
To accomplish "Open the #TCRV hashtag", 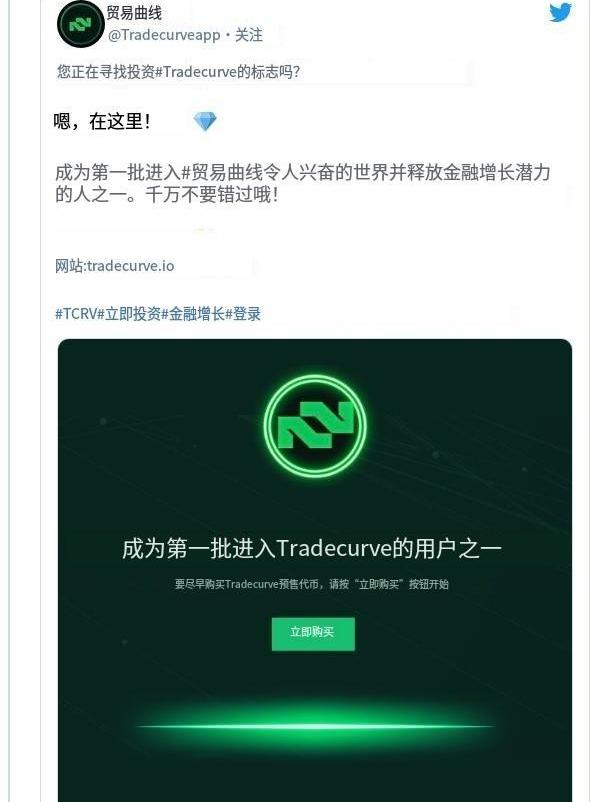I will click(x=76, y=314).
